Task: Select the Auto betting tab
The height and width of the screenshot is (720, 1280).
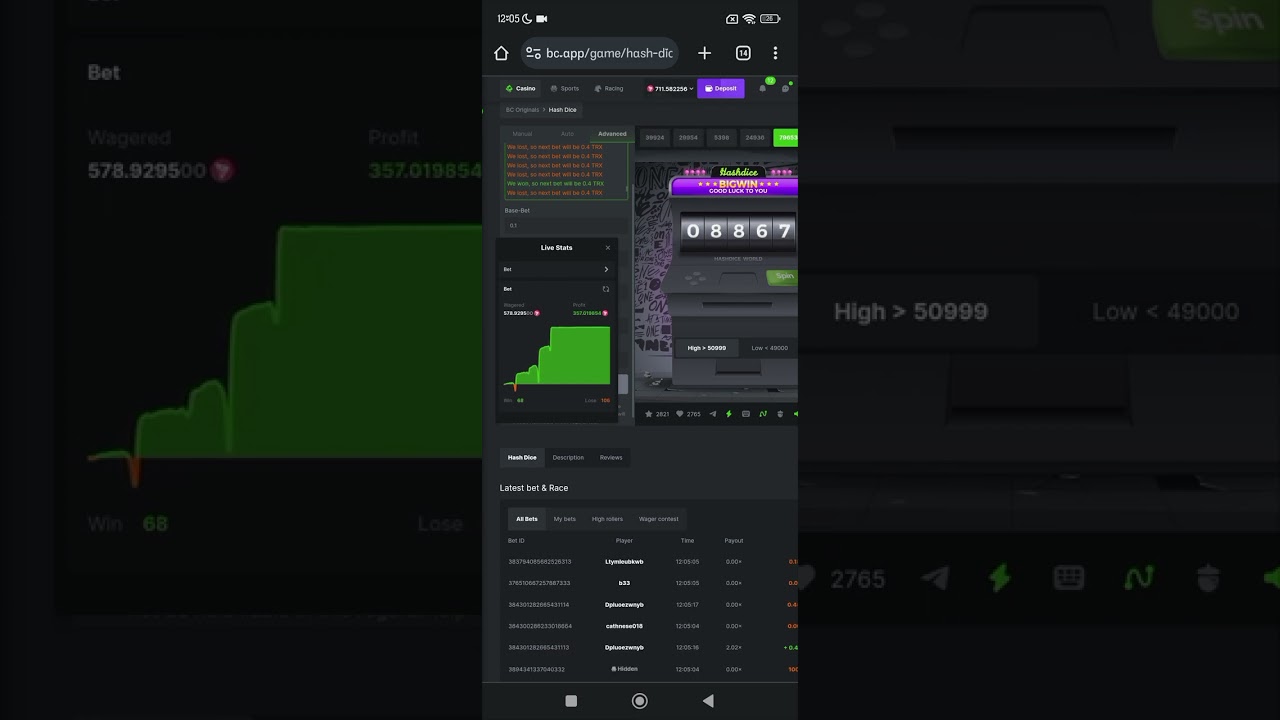Action: click(567, 133)
